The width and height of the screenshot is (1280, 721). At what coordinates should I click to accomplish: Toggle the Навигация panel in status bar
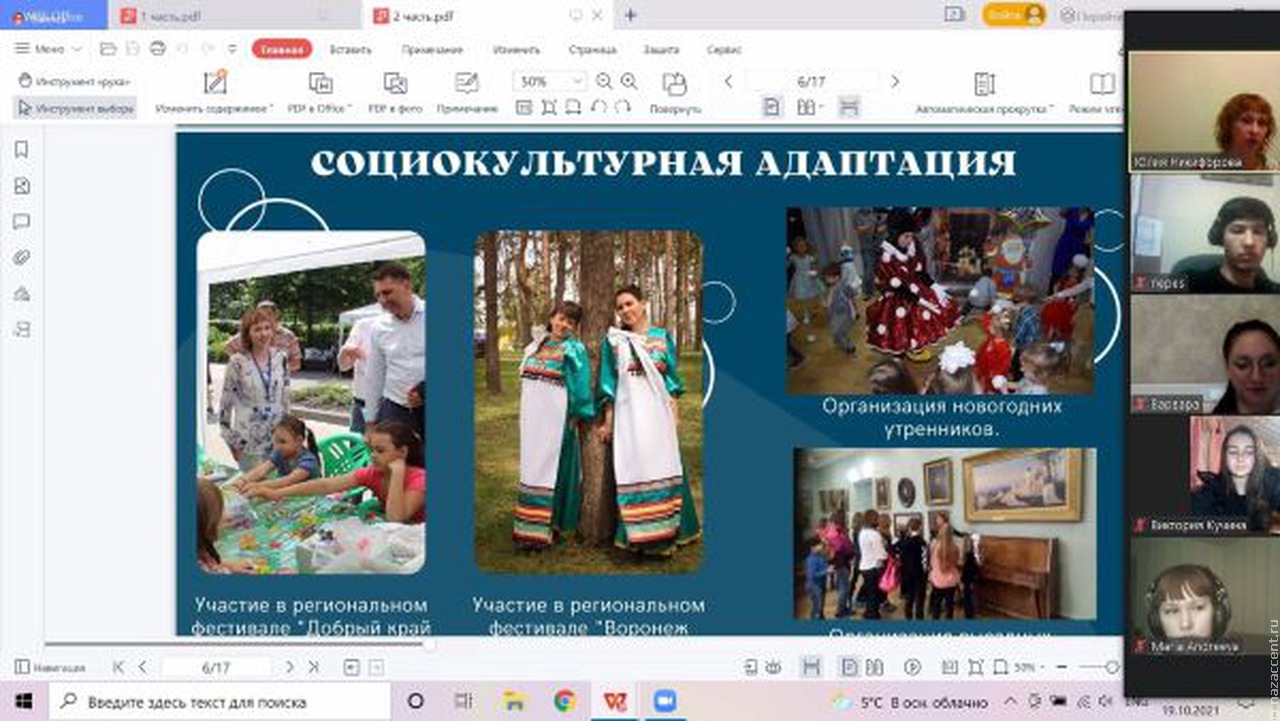[51, 667]
